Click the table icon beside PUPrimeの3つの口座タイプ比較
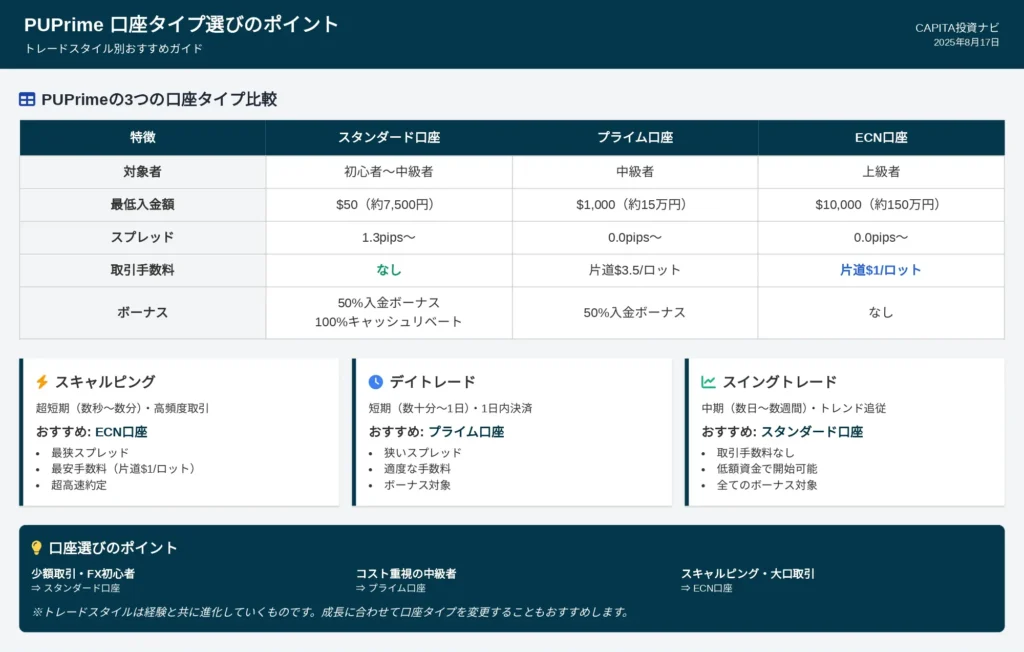This screenshot has height=652, width=1024. click(27, 99)
